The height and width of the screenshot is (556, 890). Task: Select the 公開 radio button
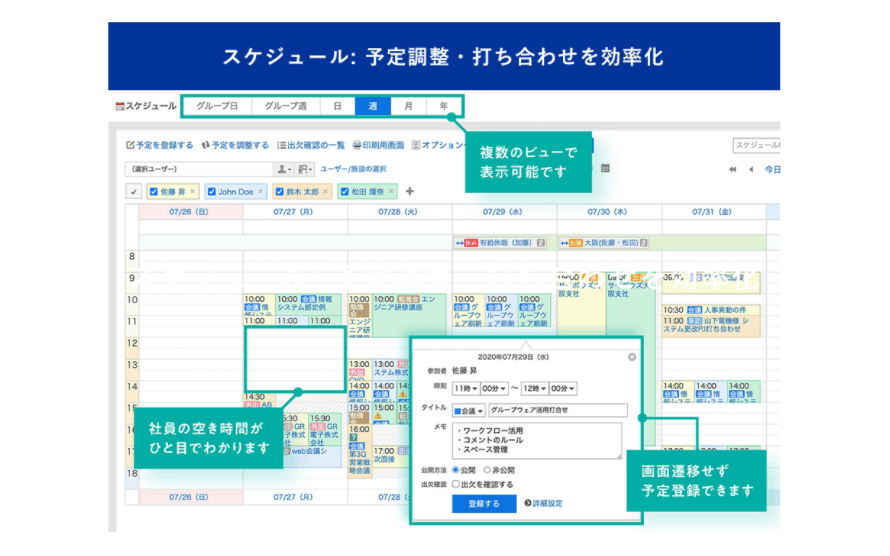pos(455,470)
